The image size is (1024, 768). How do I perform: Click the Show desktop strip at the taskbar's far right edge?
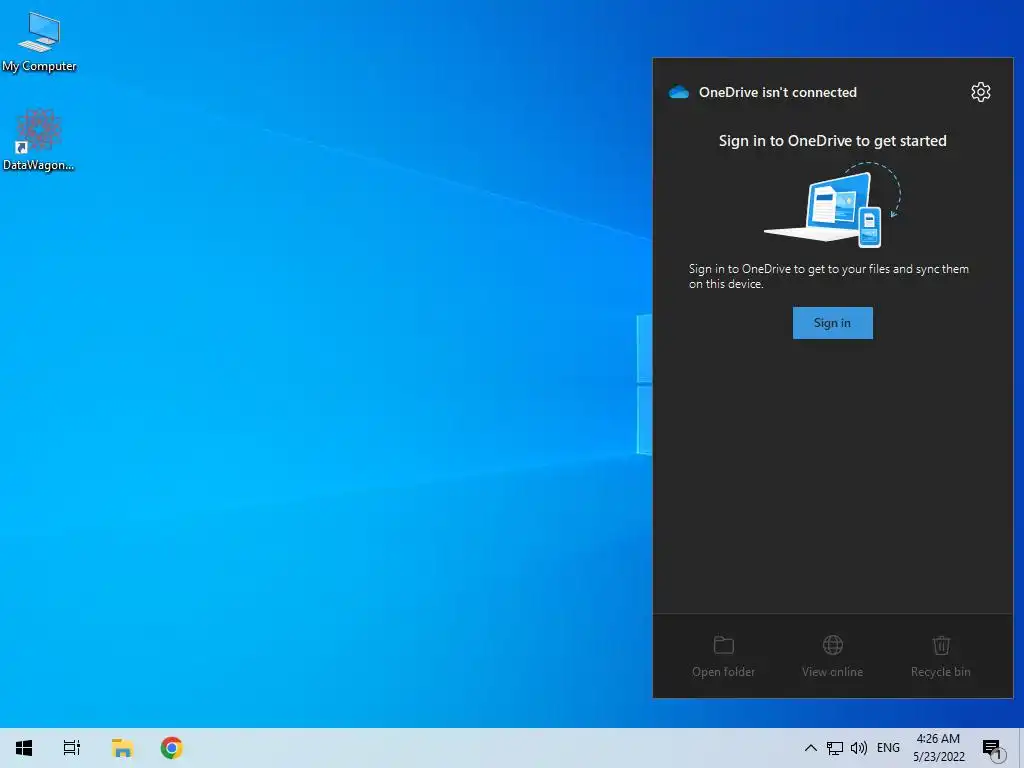tap(1021, 748)
